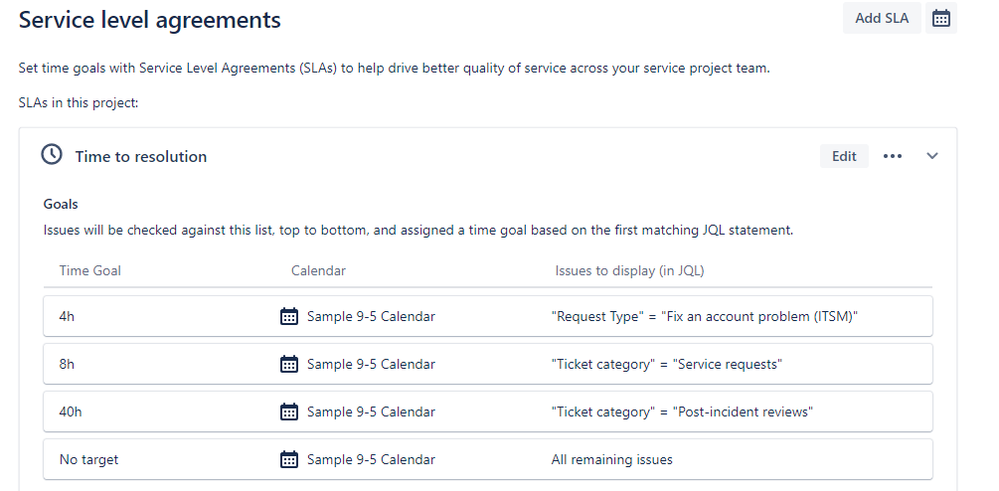Click calendar icon in the No target row
999x491 pixels.
coord(289,459)
